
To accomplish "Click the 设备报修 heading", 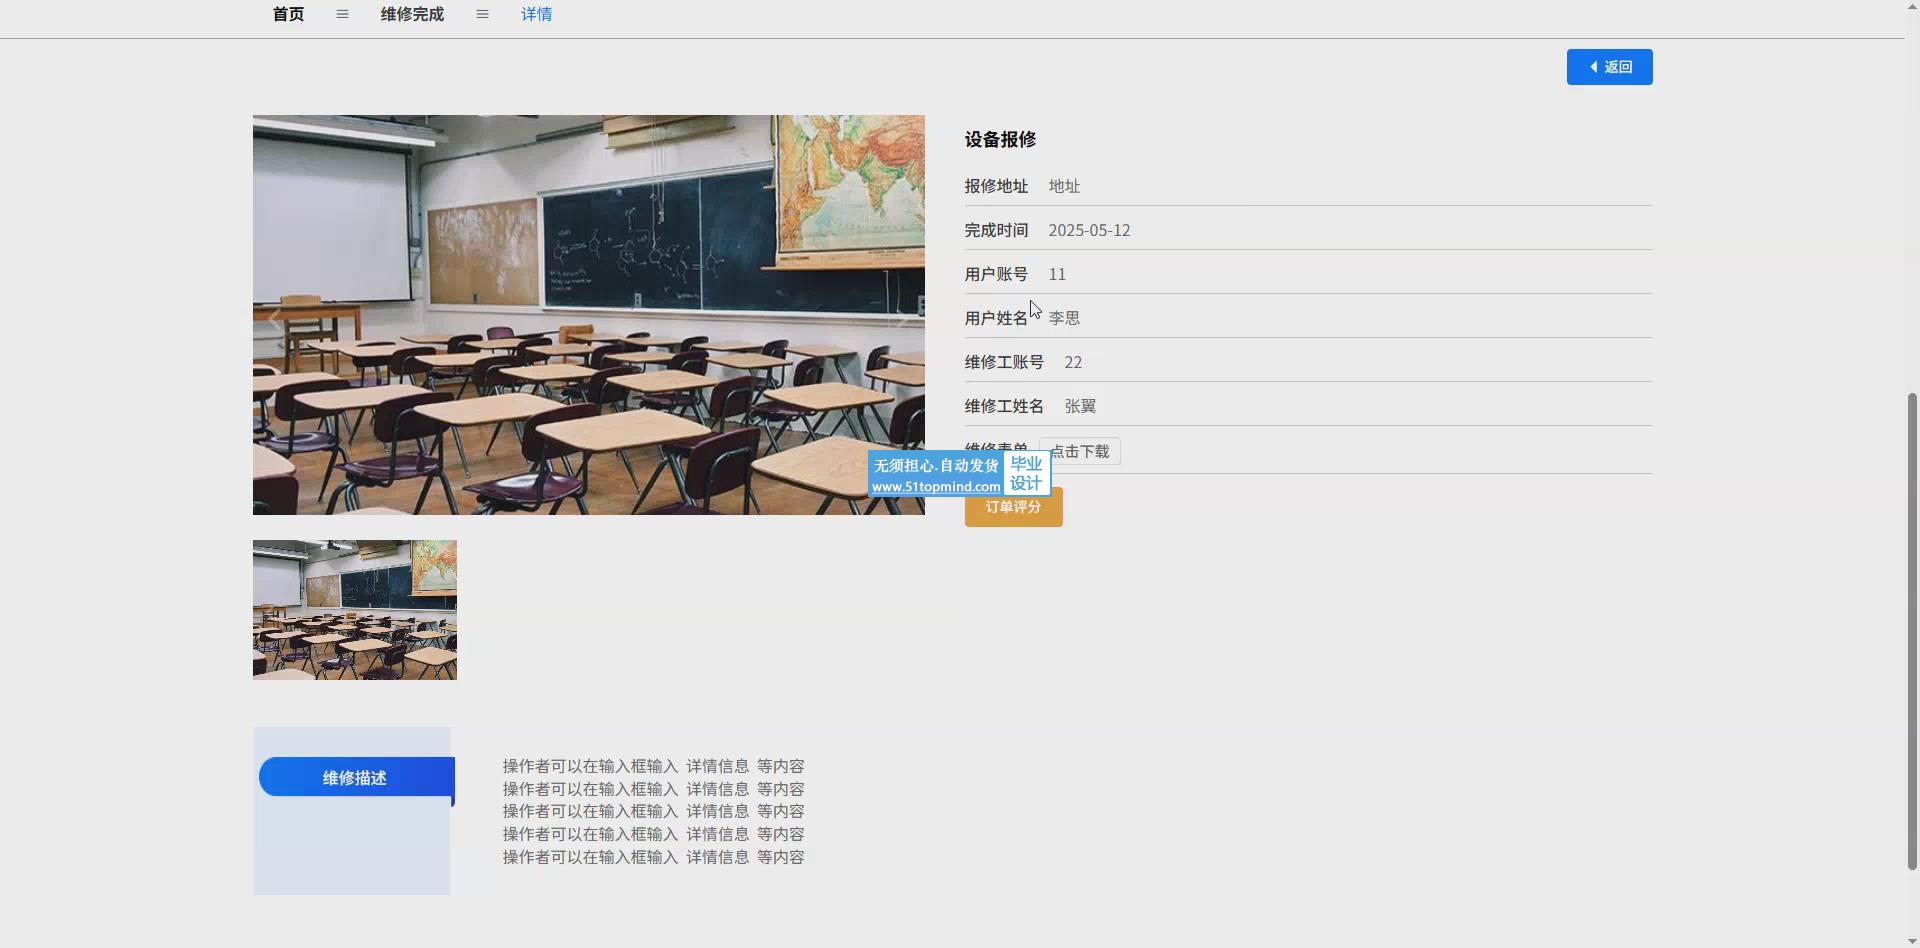I will click(x=1000, y=140).
